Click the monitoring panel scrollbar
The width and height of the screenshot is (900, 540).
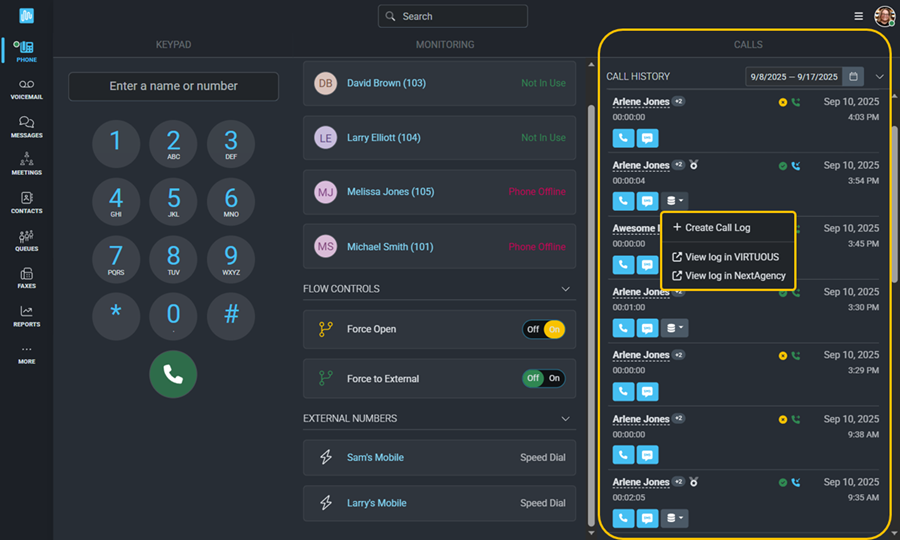(591, 314)
